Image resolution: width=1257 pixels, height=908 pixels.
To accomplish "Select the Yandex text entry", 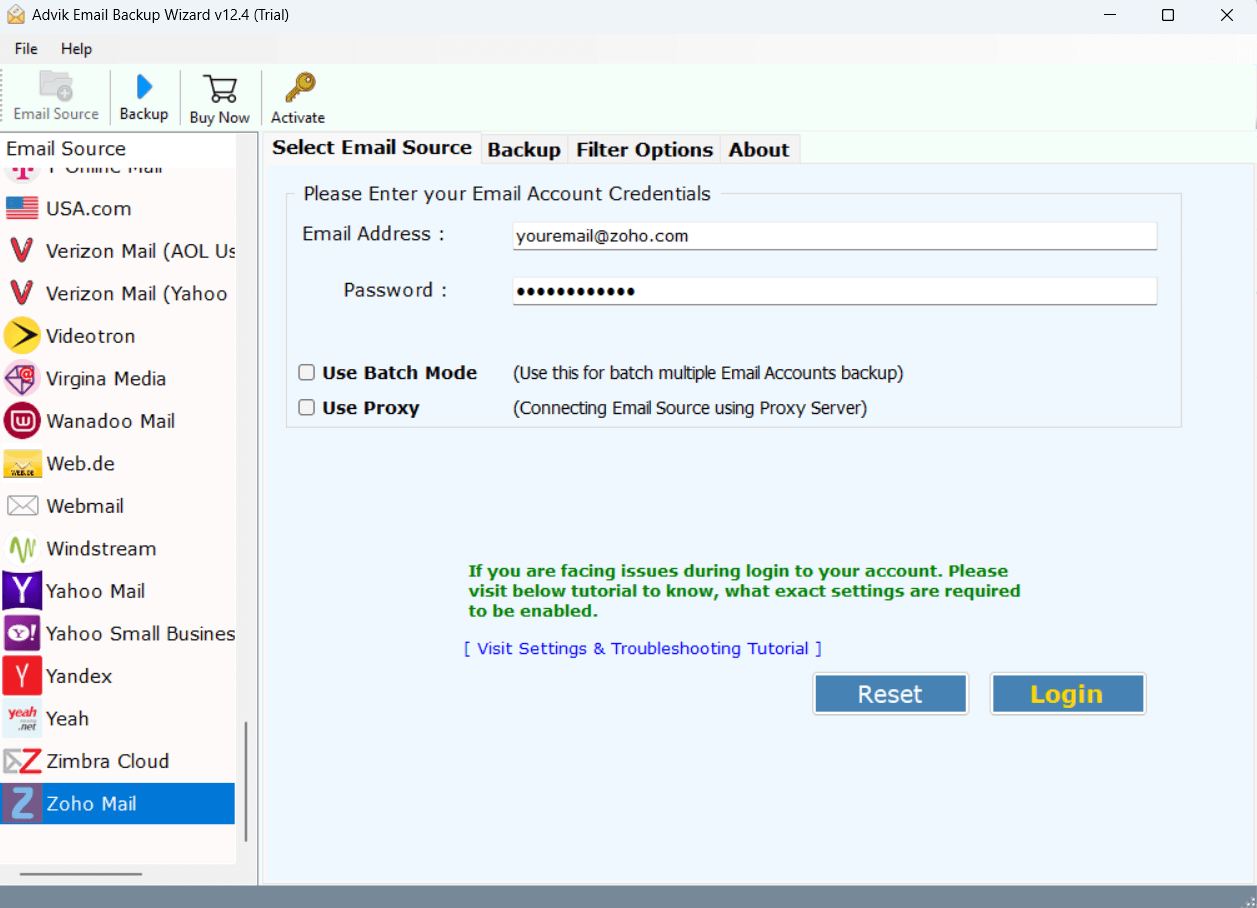I will (x=79, y=676).
